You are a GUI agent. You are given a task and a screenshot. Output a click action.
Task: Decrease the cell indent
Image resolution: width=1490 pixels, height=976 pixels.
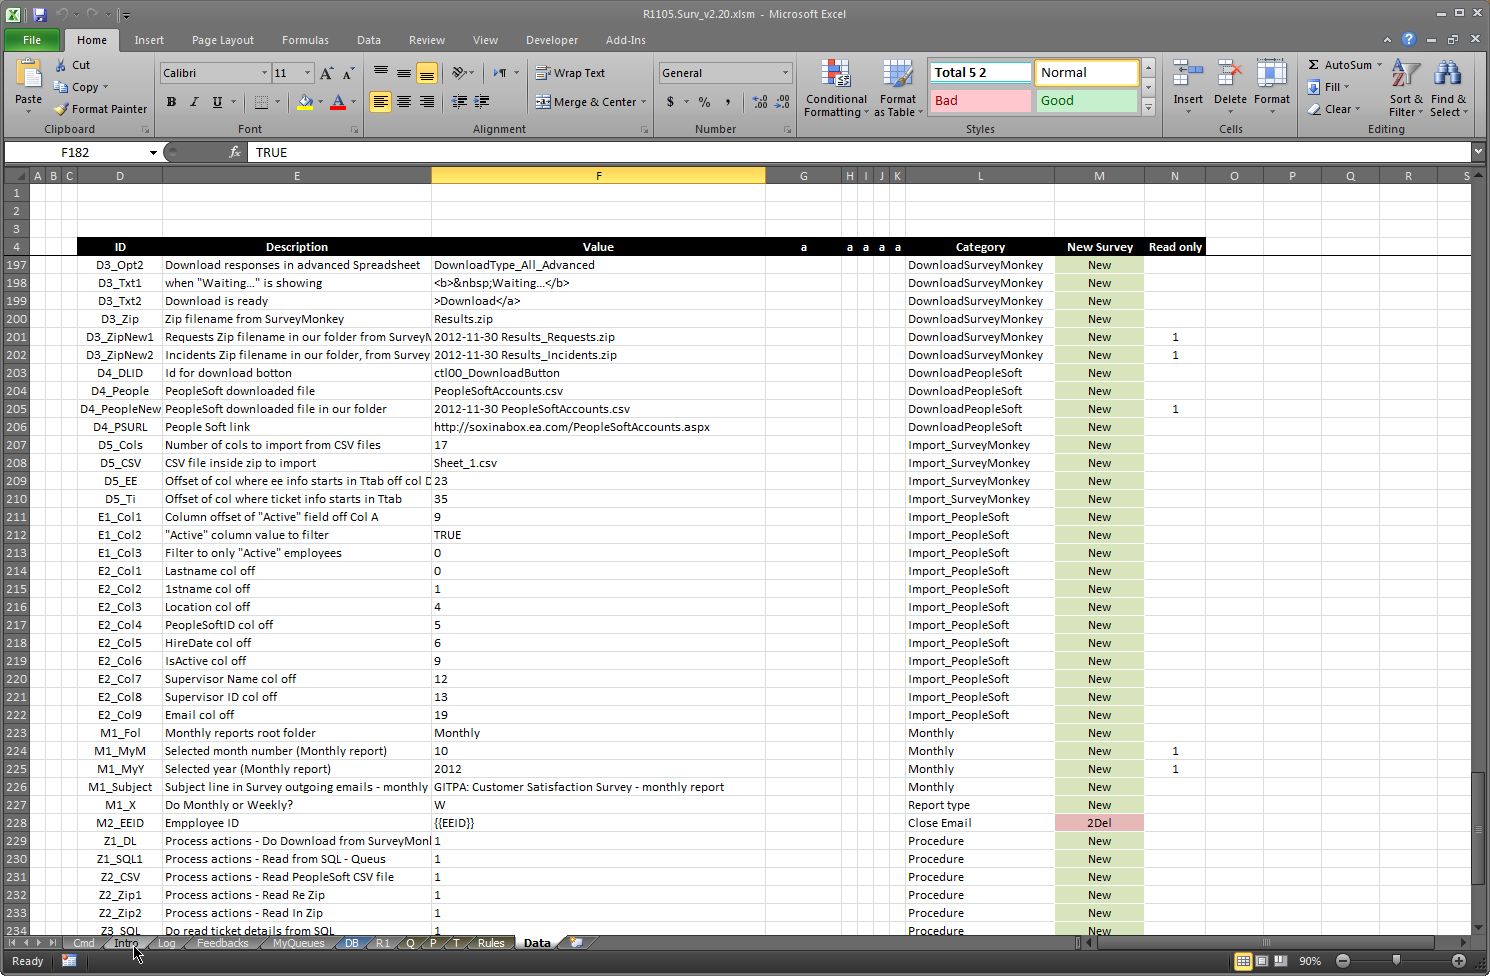[x=459, y=102]
